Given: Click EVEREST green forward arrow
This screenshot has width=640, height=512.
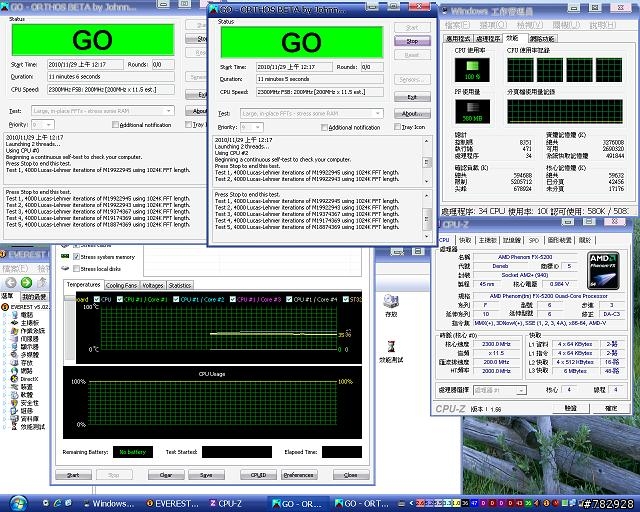Looking at the screenshot, I should point(27,282).
